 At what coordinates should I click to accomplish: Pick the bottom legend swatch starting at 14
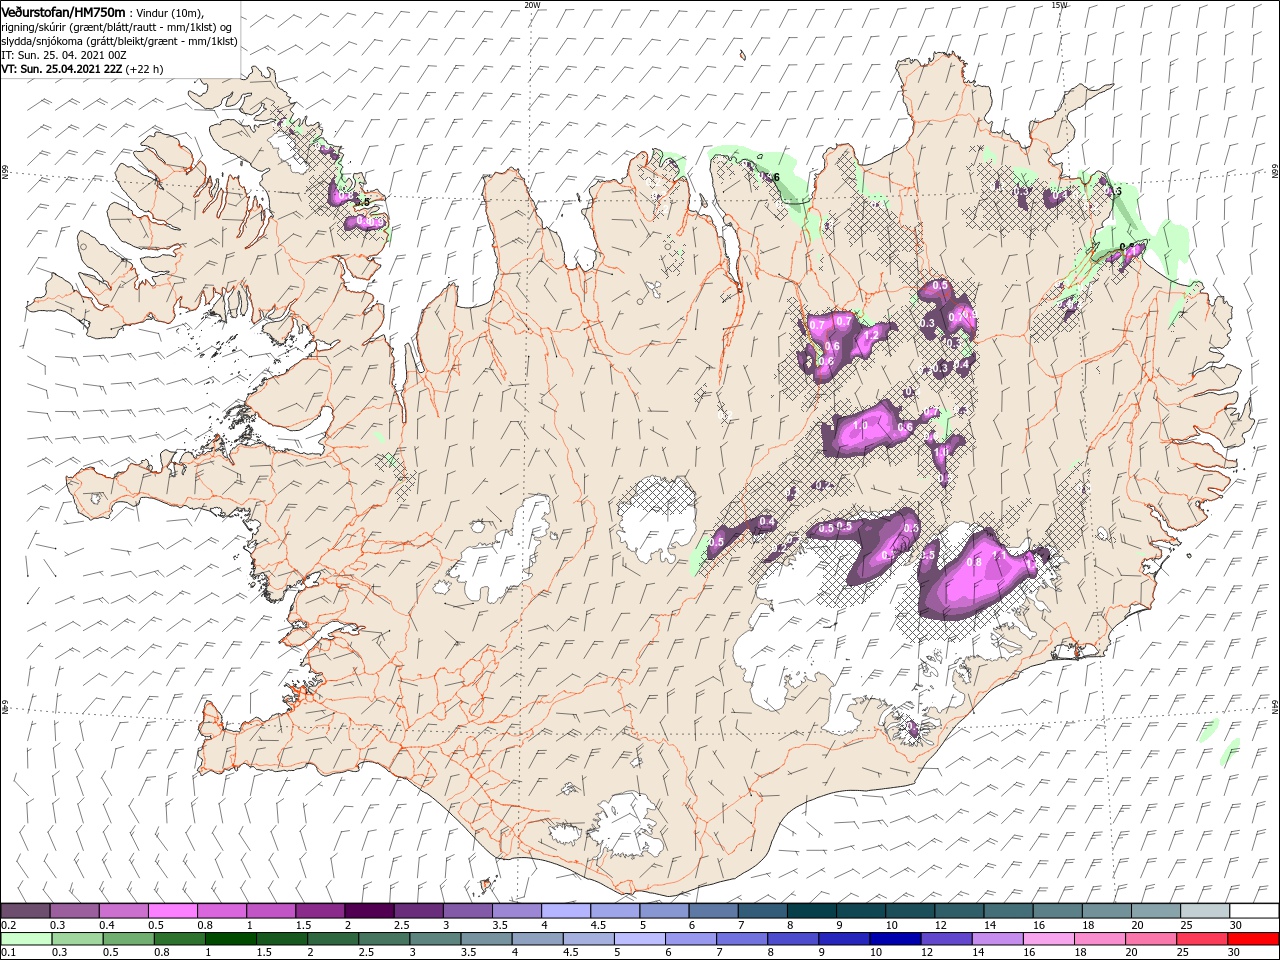click(x=997, y=939)
